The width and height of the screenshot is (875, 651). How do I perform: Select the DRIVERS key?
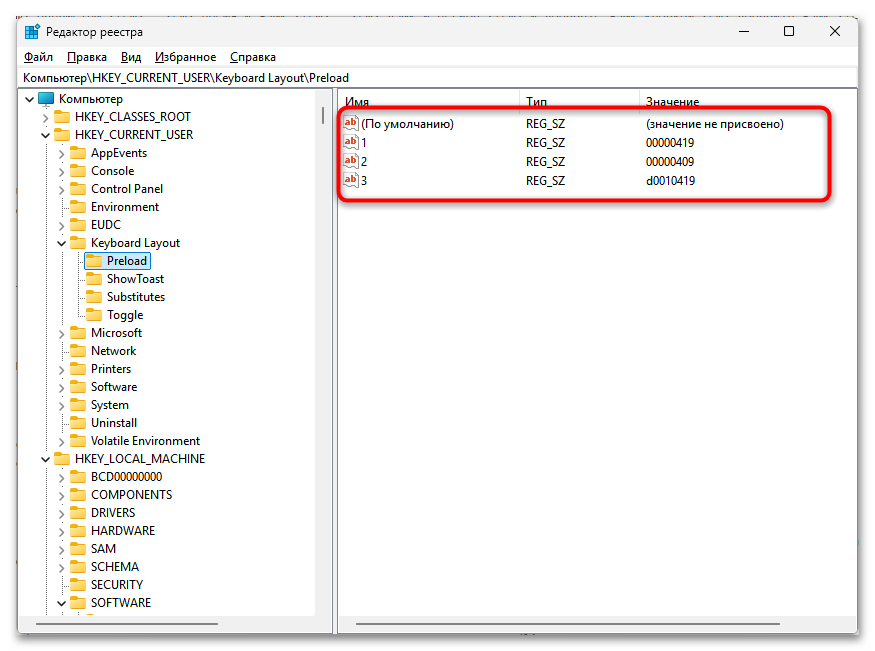click(113, 513)
